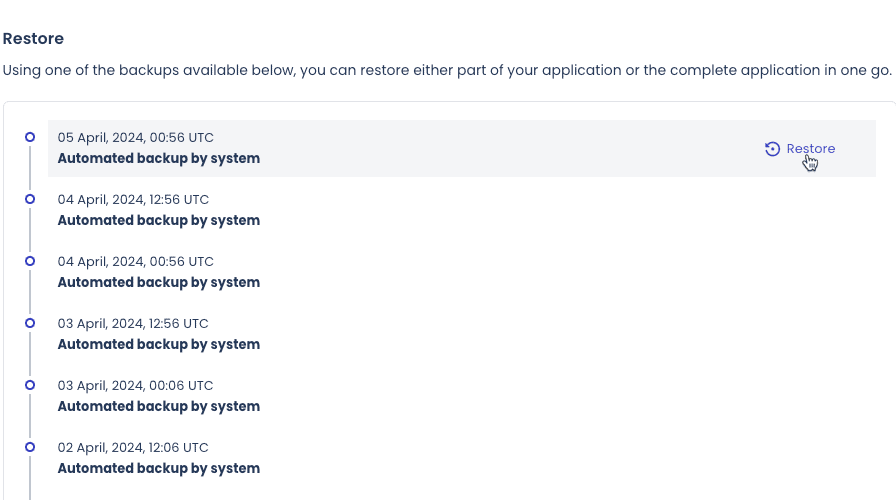Click the 03 April, 2024, 12:56 UTC timestamp
Viewport: 896px width, 500px height.
point(133,323)
